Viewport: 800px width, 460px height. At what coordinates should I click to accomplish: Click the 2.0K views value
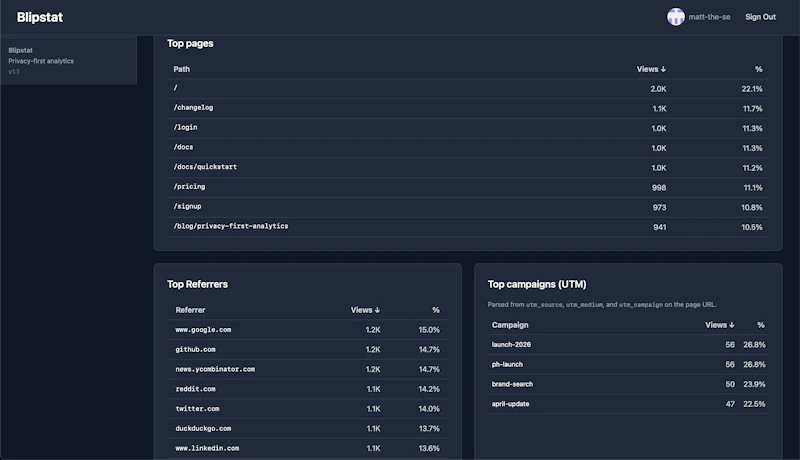[x=658, y=89]
